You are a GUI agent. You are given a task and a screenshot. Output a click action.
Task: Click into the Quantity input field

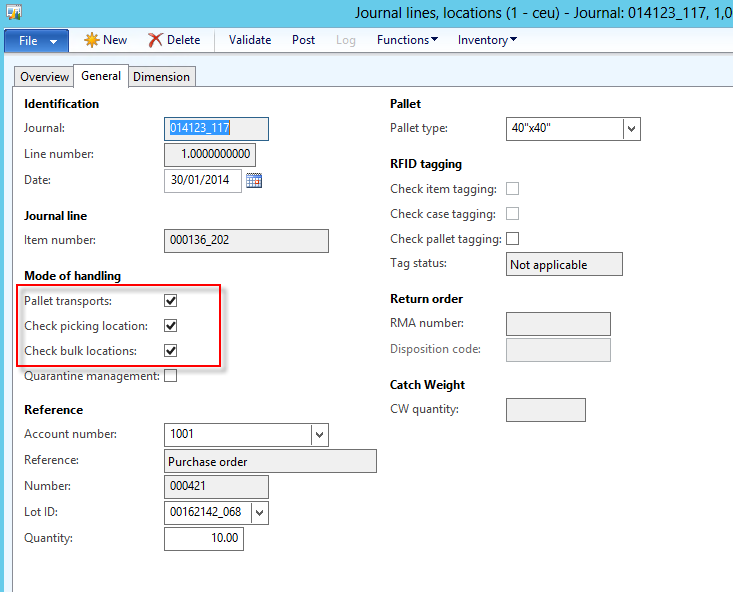(x=204, y=539)
